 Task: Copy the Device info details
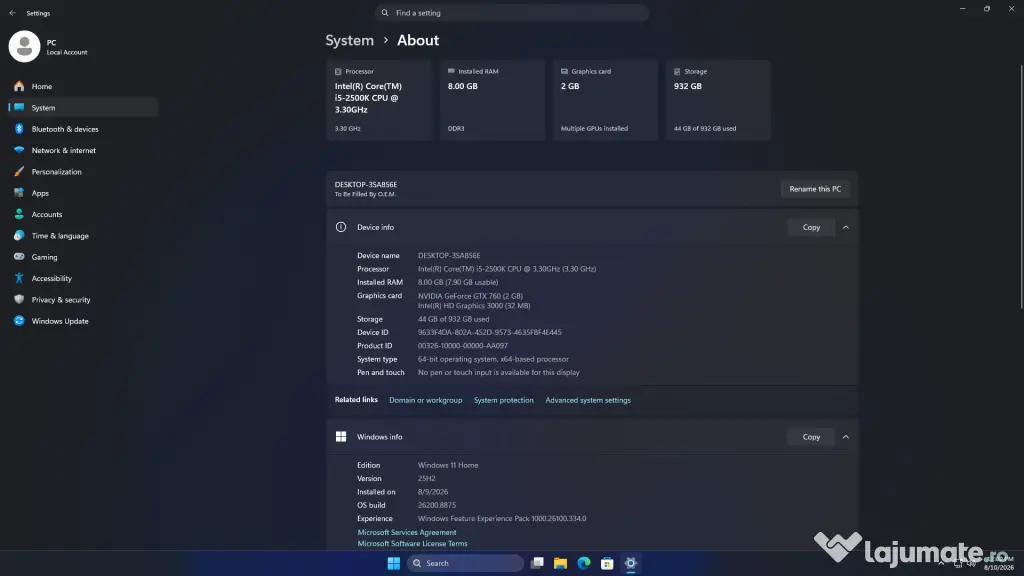point(811,227)
